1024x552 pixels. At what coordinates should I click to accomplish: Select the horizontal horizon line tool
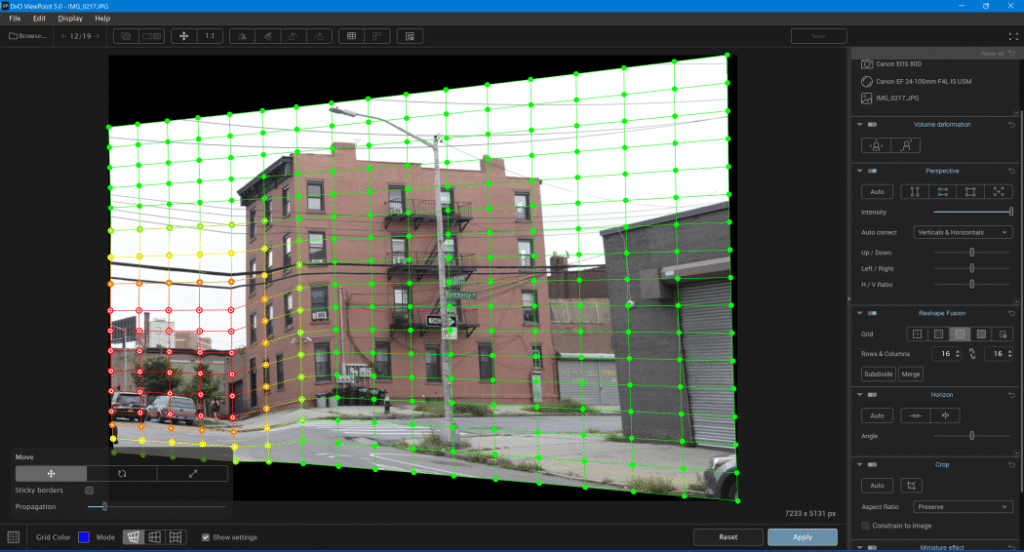(x=916, y=415)
